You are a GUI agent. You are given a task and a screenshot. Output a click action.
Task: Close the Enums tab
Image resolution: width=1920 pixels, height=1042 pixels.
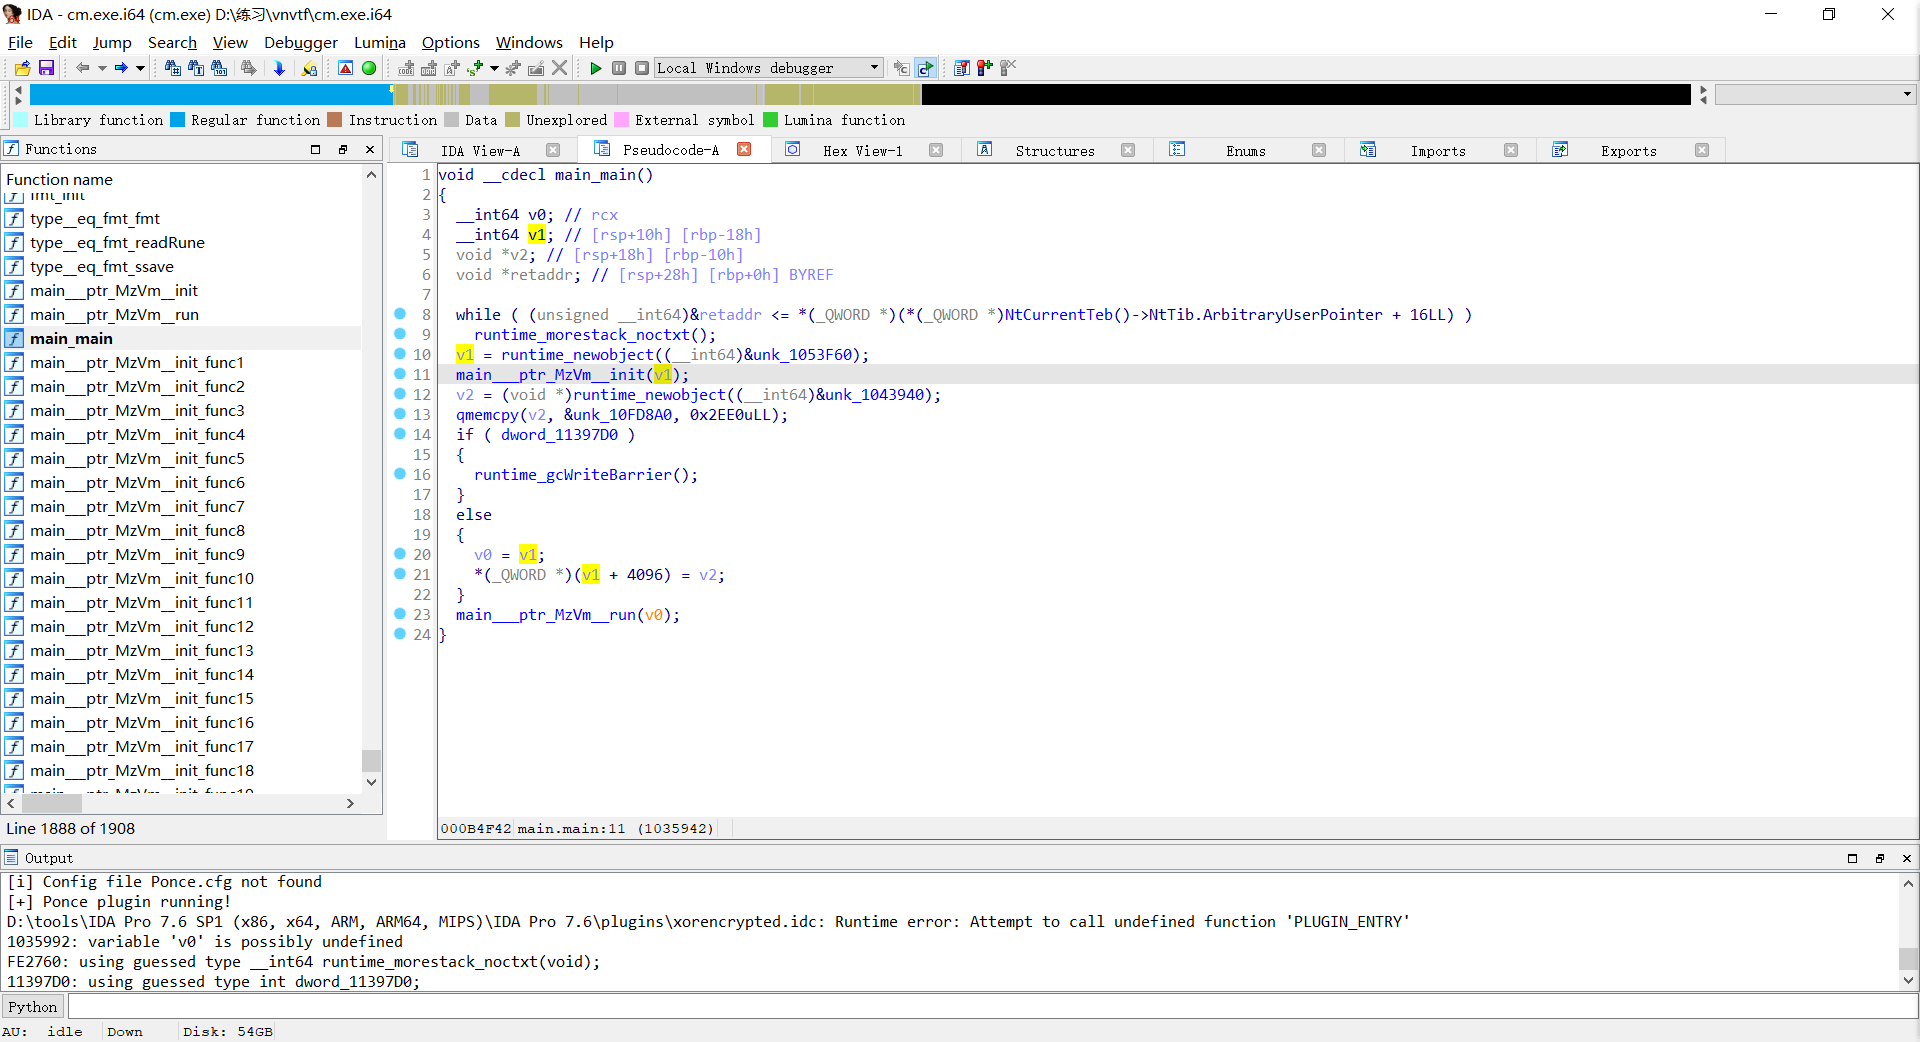1319,150
